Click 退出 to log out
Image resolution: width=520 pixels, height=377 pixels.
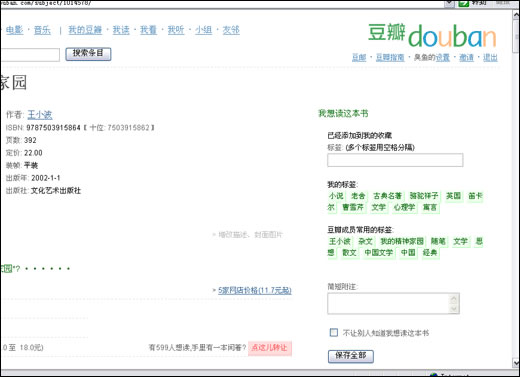(490, 57)
